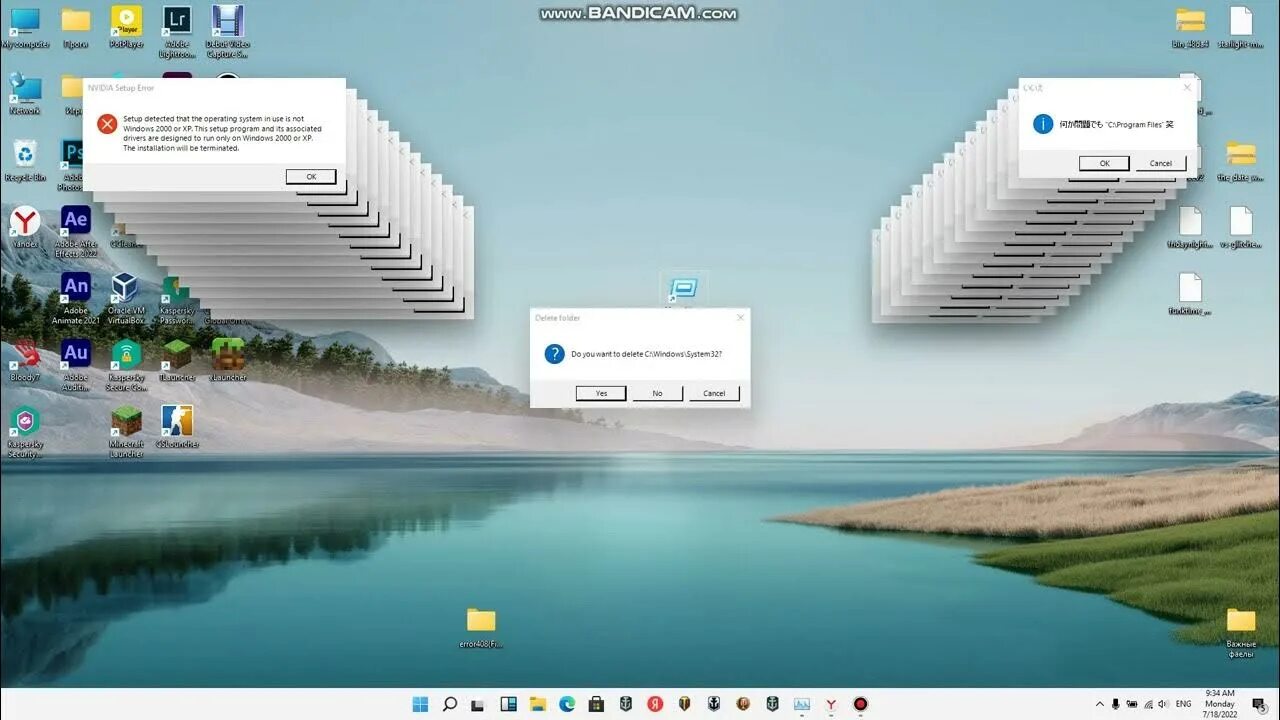Switch to the Bandicam recorder on taskbar
The height and width of the screenshot is (720, 1280).
pyautogui.click(x=860, y=704)
